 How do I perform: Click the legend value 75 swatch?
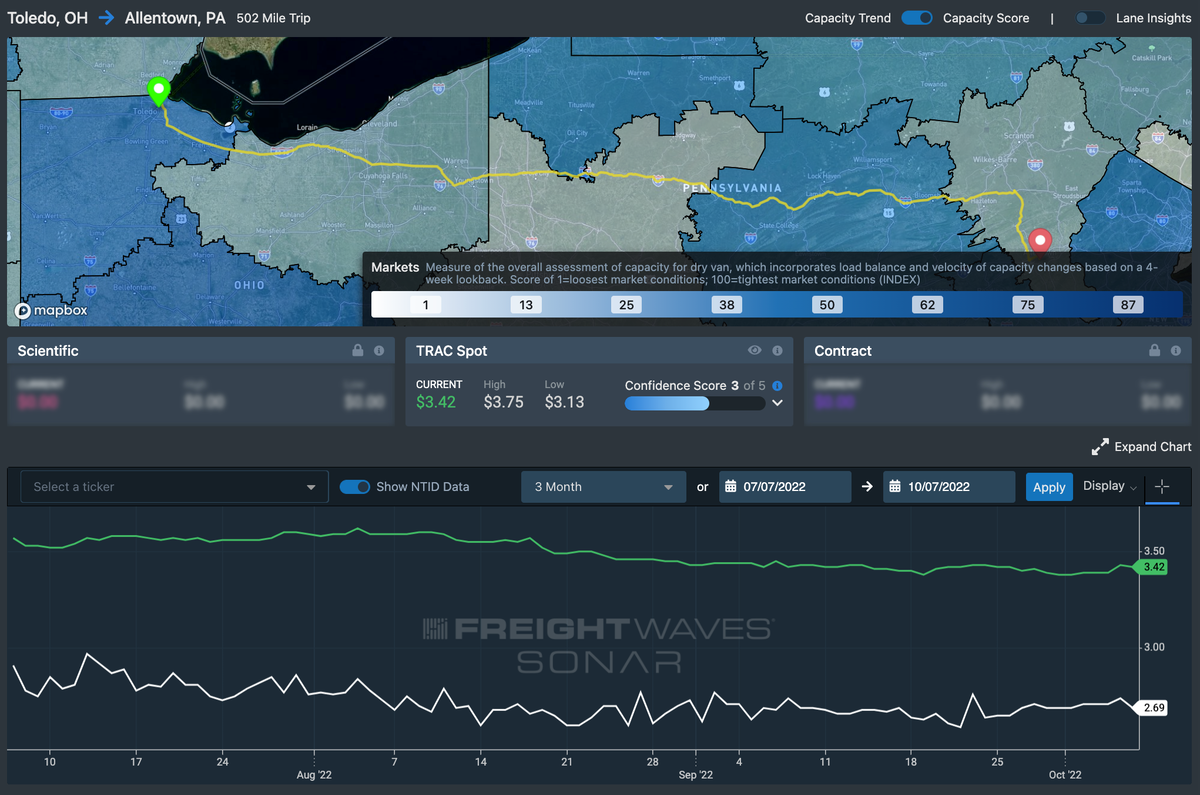click(x=1028, y=305)
